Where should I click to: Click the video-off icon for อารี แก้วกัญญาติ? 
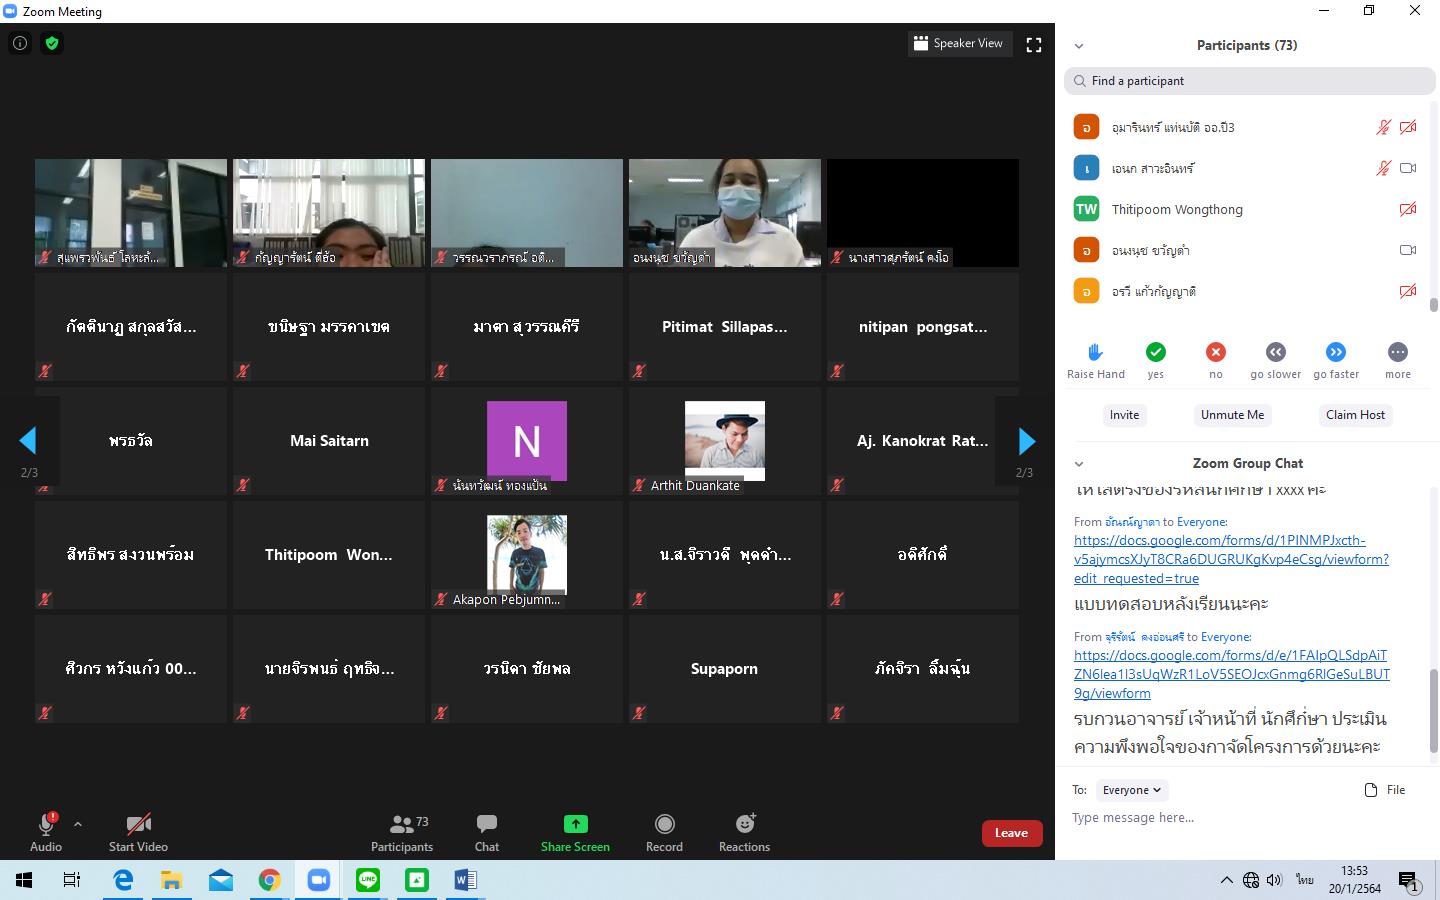coord(1408,291)
